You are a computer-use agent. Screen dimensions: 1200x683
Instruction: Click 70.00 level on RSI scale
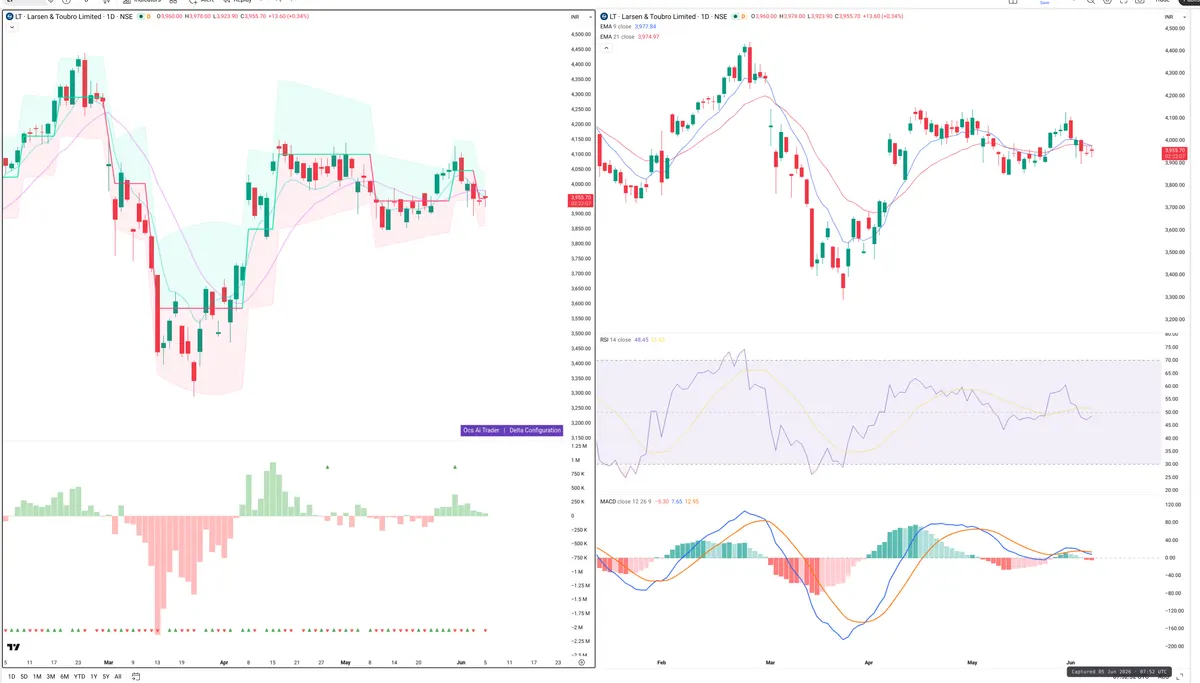tap(1172, 360)
